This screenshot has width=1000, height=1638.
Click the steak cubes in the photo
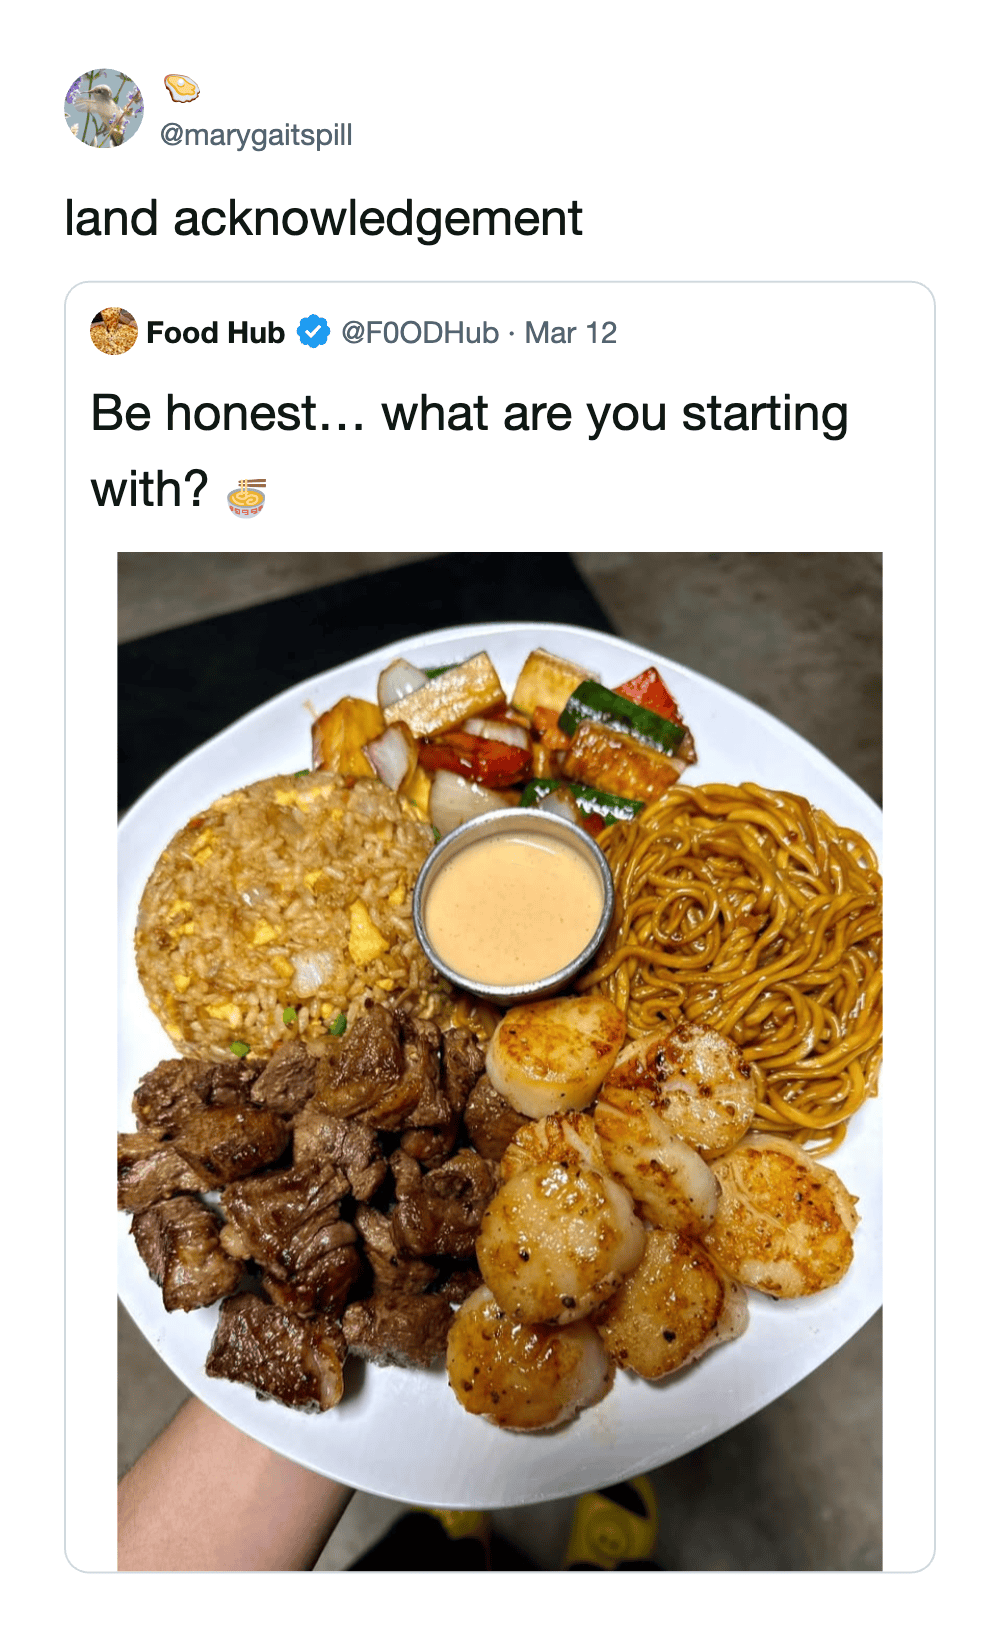click(300, 1200)
